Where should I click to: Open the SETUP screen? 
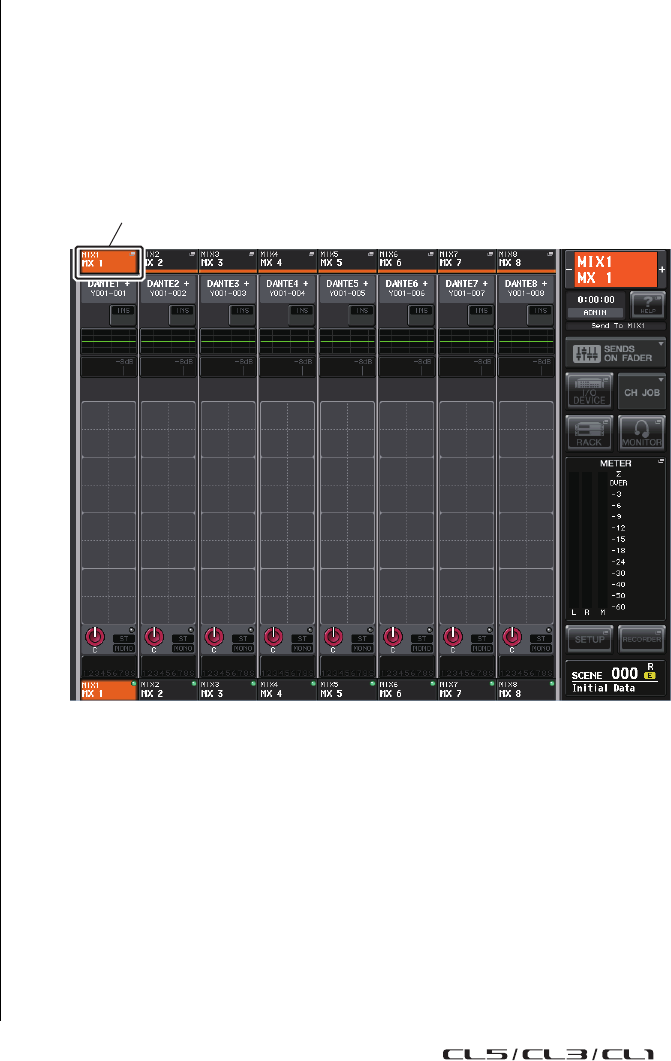589,639
